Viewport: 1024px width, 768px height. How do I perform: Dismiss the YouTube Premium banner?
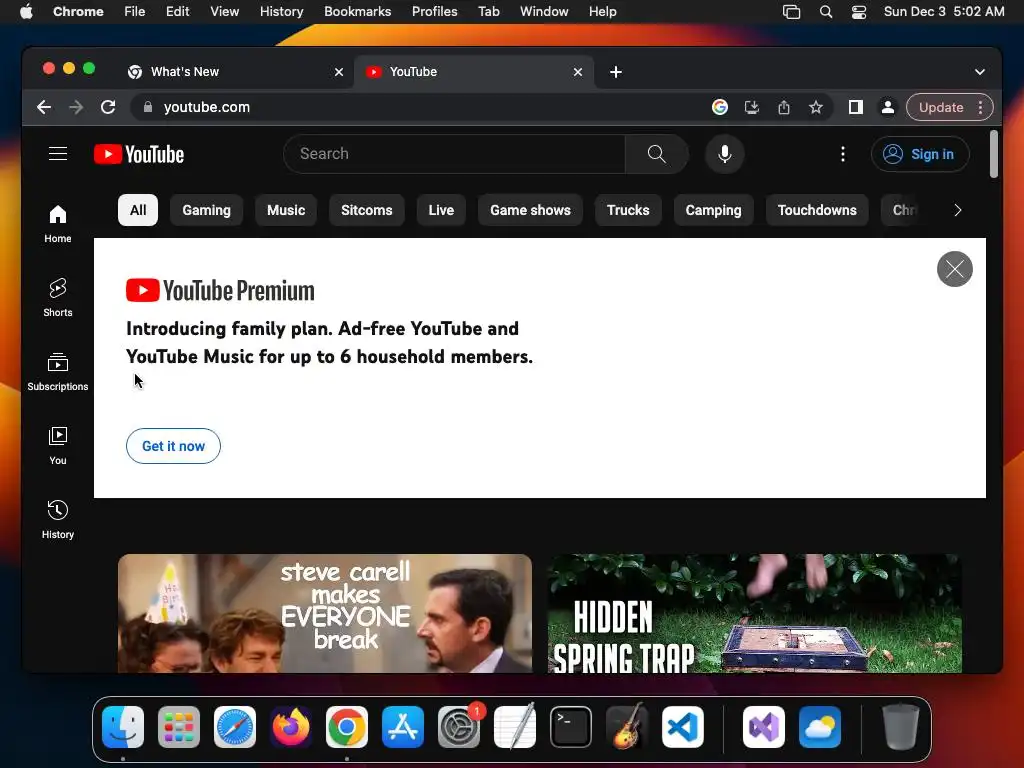(954, 269)
